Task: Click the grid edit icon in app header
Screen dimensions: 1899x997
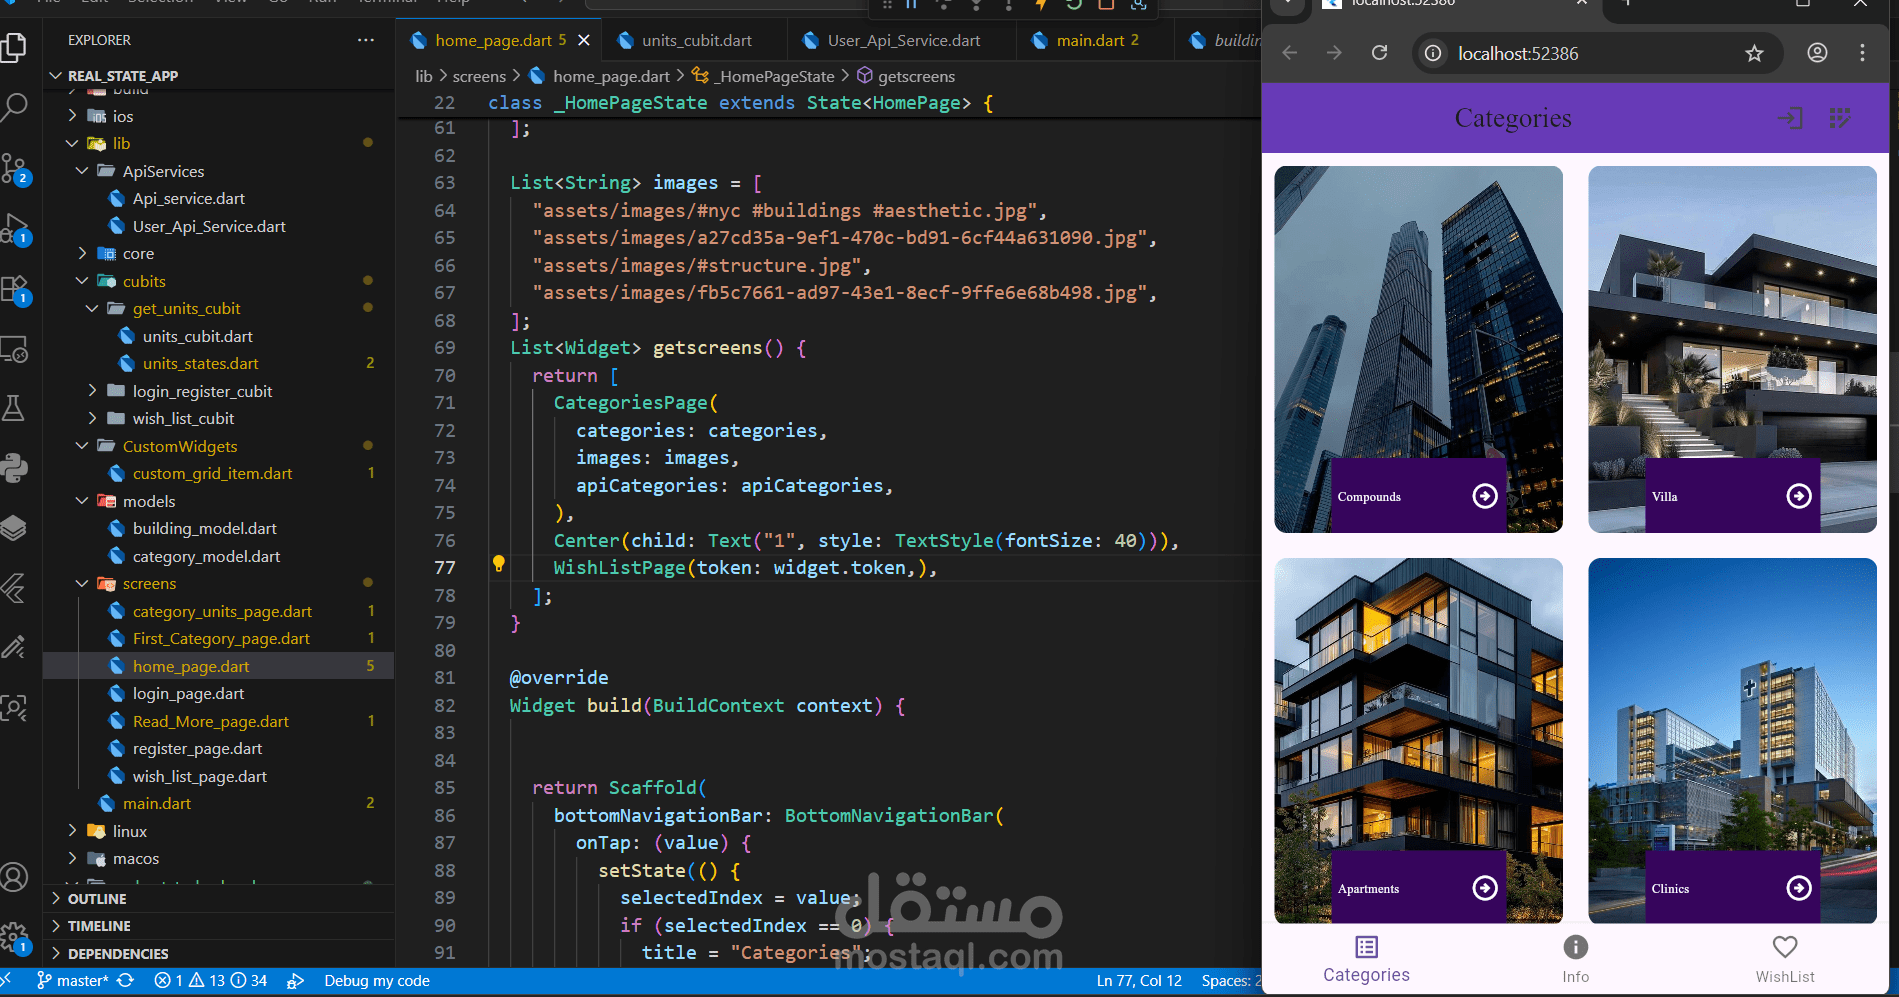Action: (x=1839, y=118)
